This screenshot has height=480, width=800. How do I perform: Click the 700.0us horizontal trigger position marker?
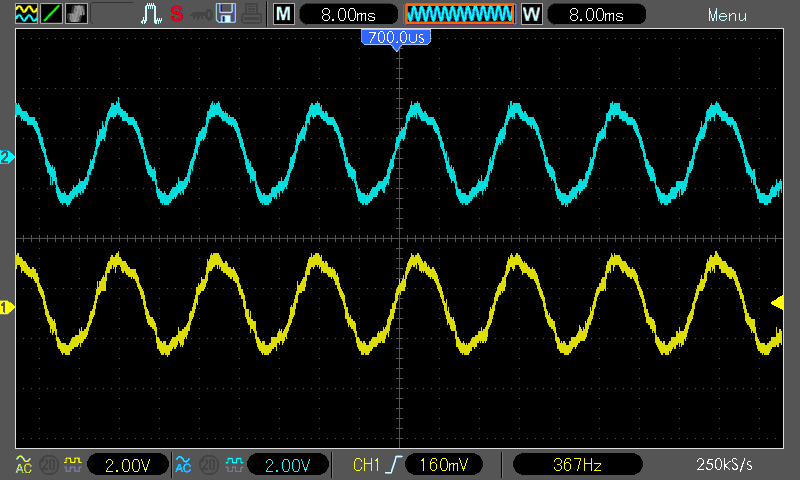[x=396, y=39]
